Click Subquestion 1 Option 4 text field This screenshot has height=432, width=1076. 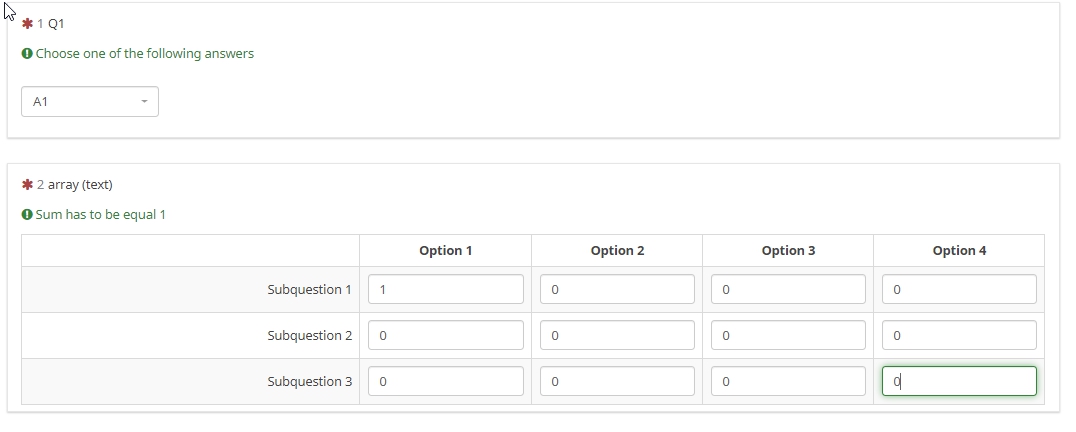pos(959,290)
